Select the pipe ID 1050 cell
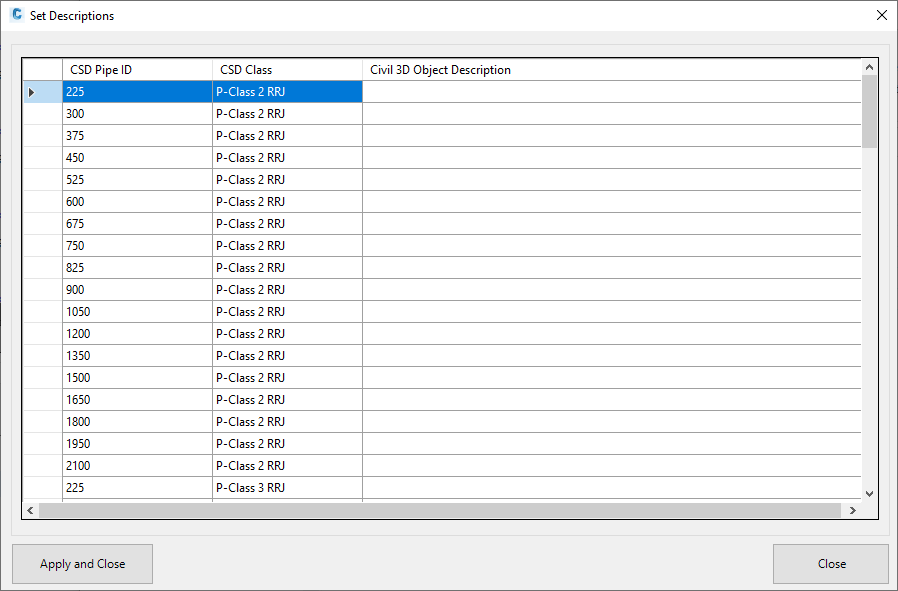 click(137, 312)
